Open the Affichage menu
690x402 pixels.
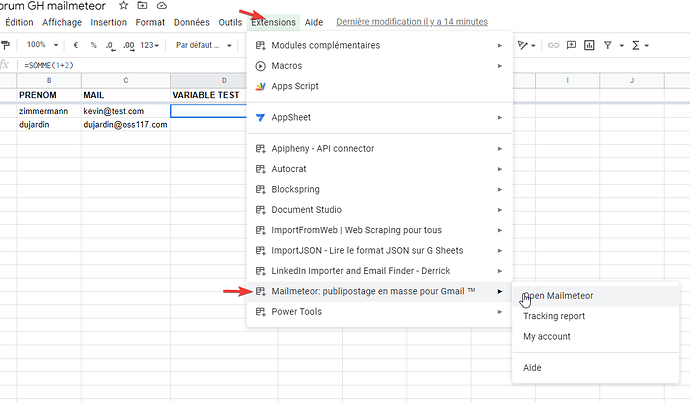(x=62, y=22)
